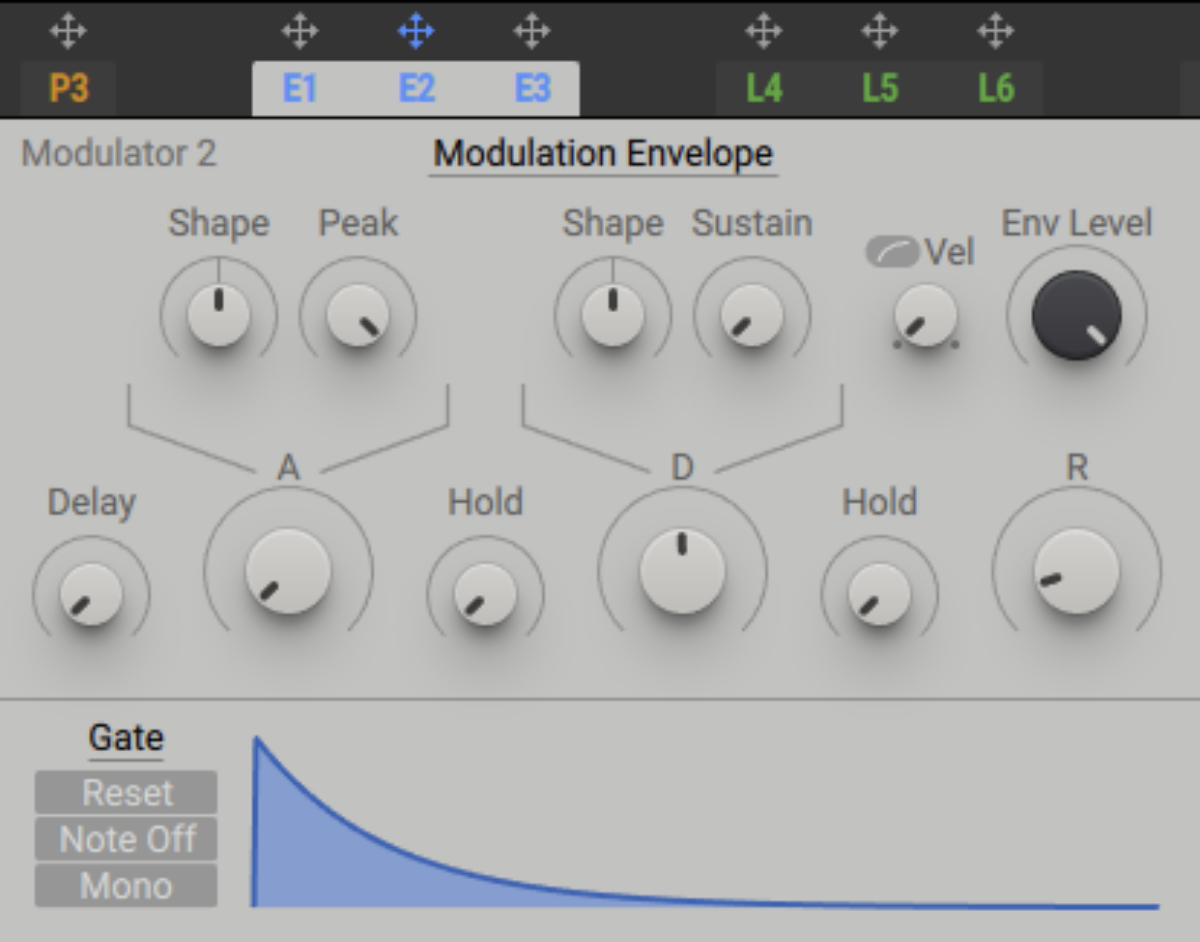
Task: Click the Vel knob
Action: coord(925,315)
